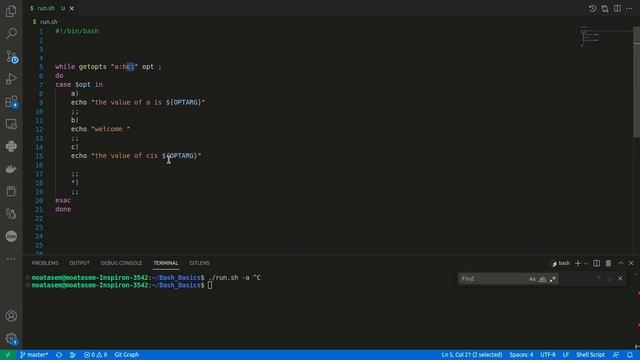Change indentation via Spaces: 4

521,355
